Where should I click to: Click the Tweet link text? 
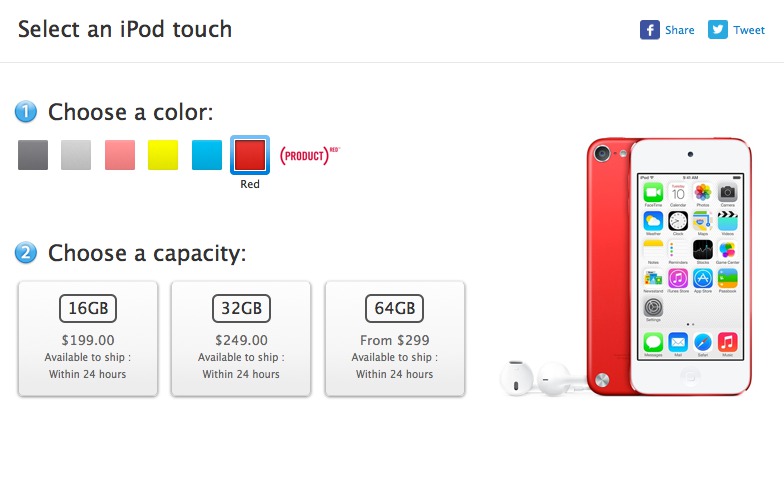(x=749, y=30)
